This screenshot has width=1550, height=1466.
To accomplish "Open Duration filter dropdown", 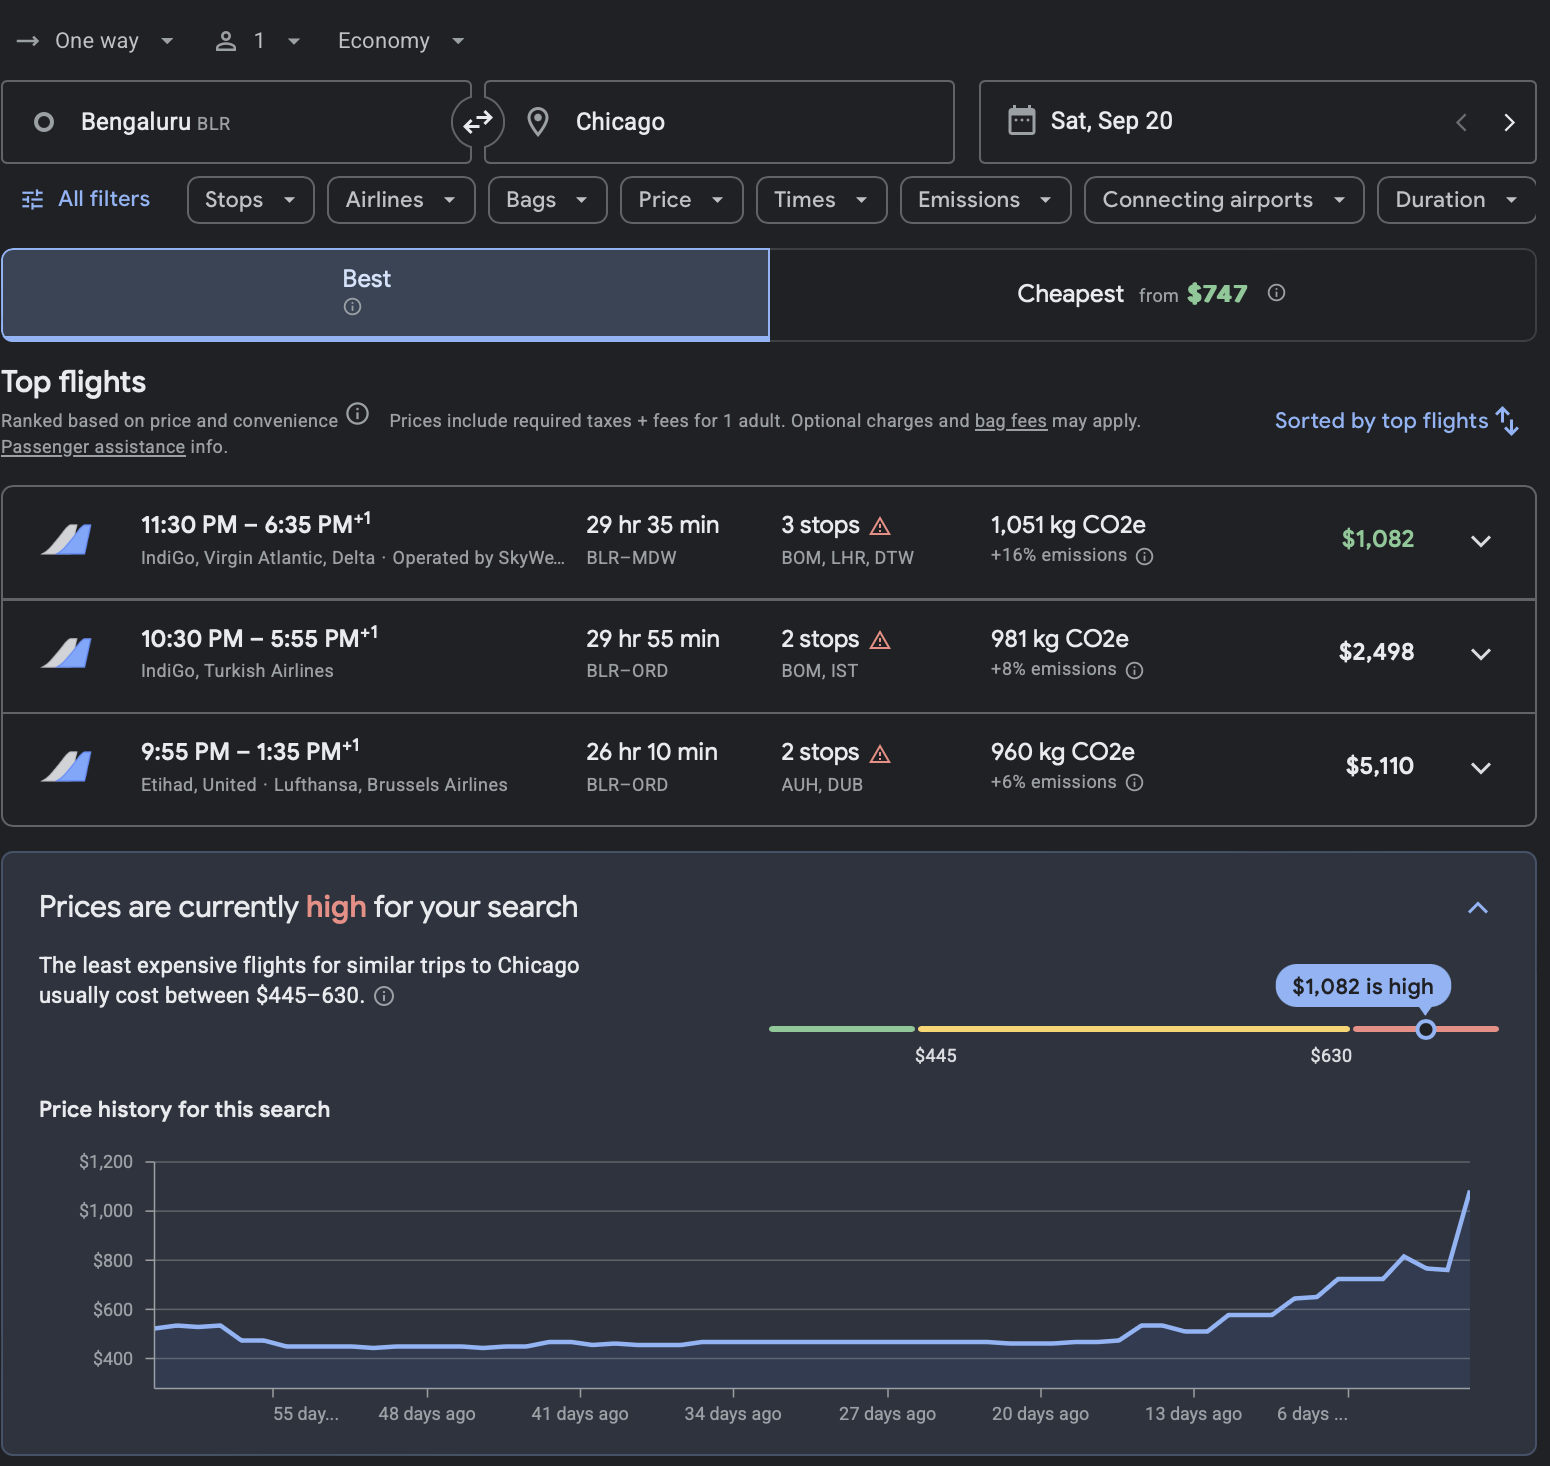I will pos(1456,200).
